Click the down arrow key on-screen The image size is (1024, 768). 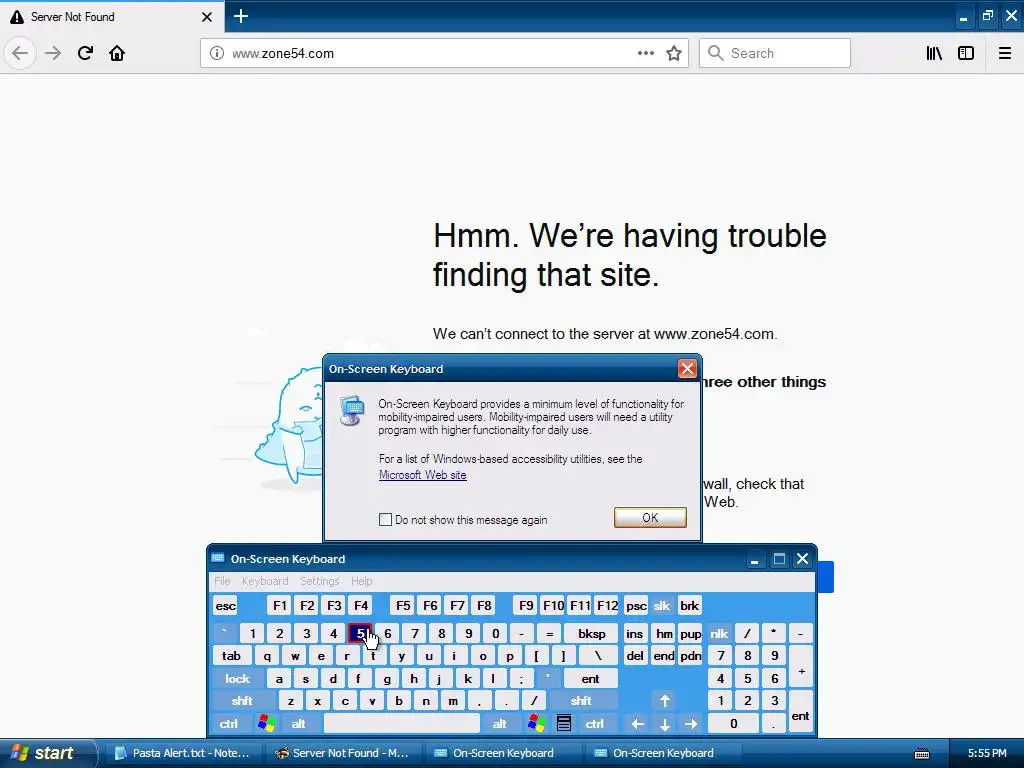[x=665, y=724]
